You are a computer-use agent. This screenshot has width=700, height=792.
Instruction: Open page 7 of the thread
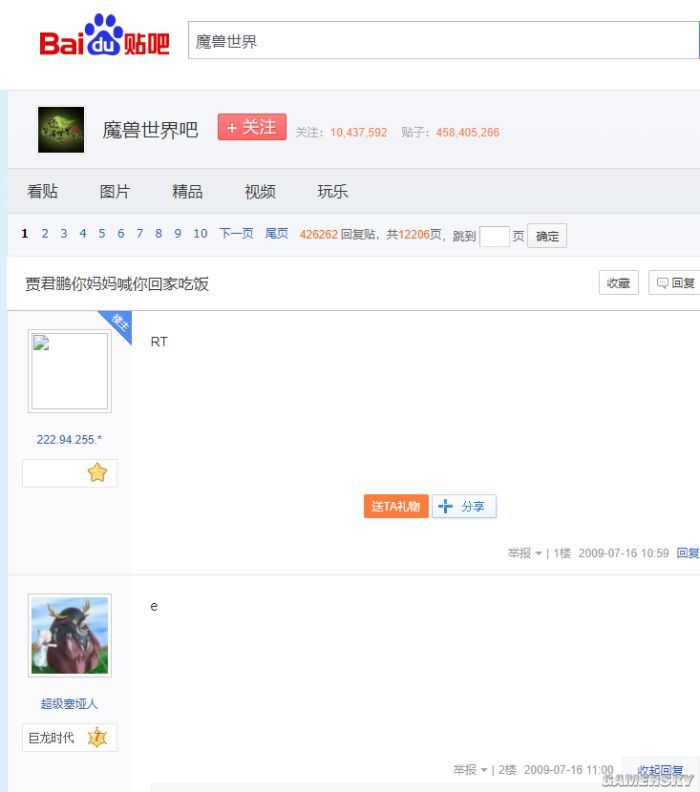point(139,233)
